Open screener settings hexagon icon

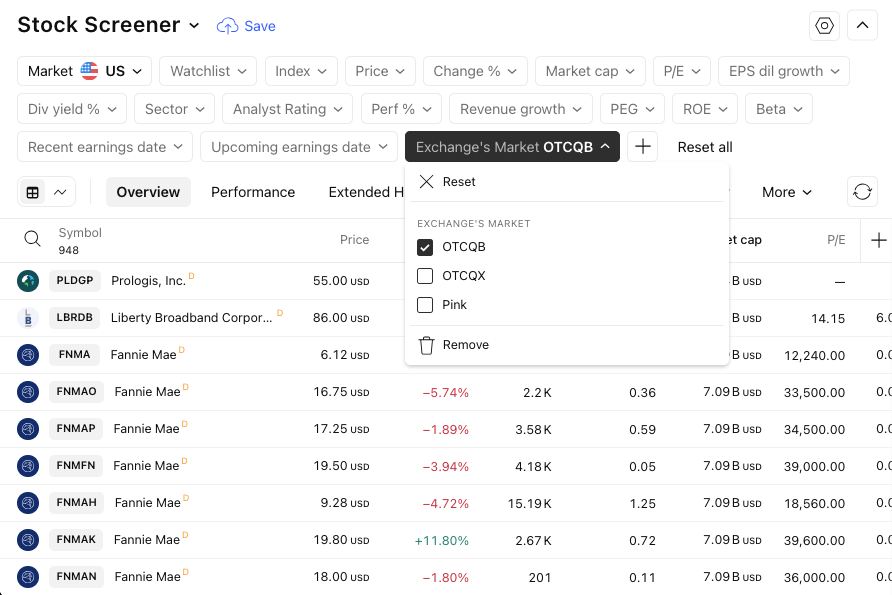click(x=824, y=26)
